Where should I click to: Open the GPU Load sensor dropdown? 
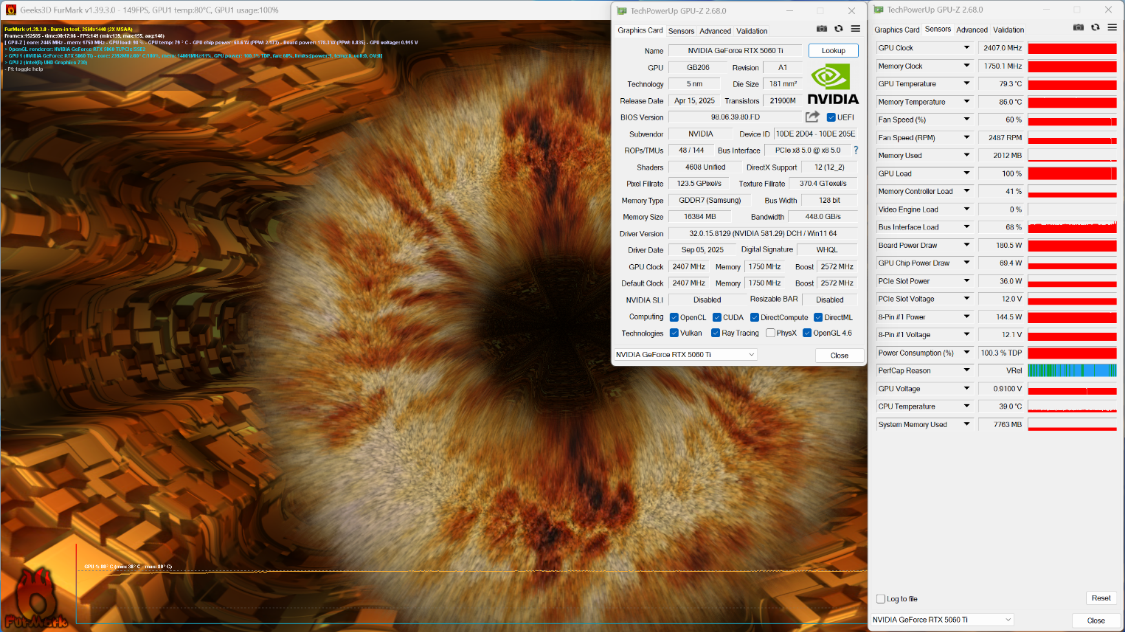966,174
